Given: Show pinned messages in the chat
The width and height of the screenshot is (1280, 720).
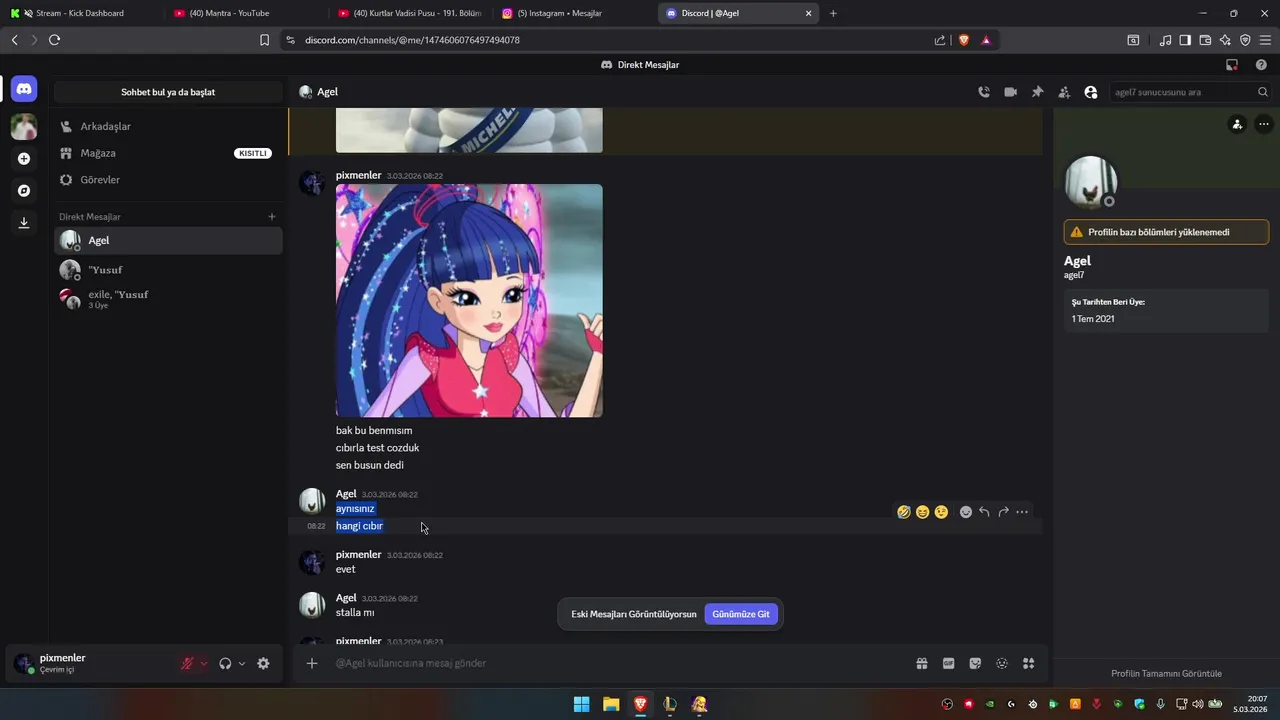Looking at the screenshot, I should [1038, 92].
